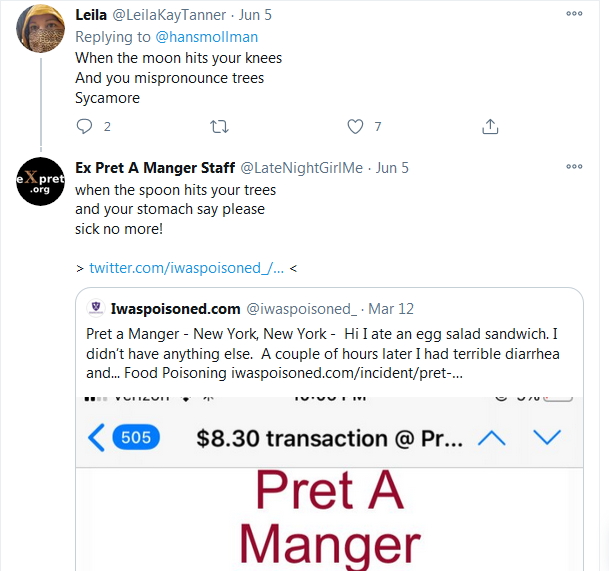Share Leila's tweet via upload icon

click(490, 126)
